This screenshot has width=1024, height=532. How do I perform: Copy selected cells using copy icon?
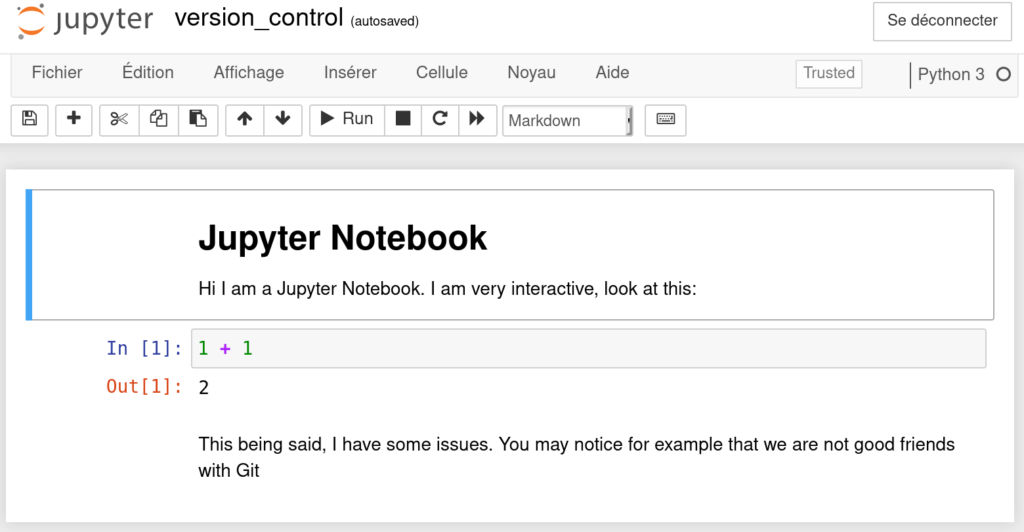[158, 119]
